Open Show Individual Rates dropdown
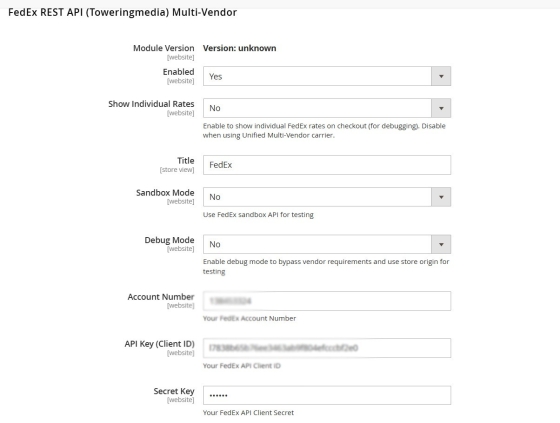This screenshot has width=560, height=423. tap(327, 108)
